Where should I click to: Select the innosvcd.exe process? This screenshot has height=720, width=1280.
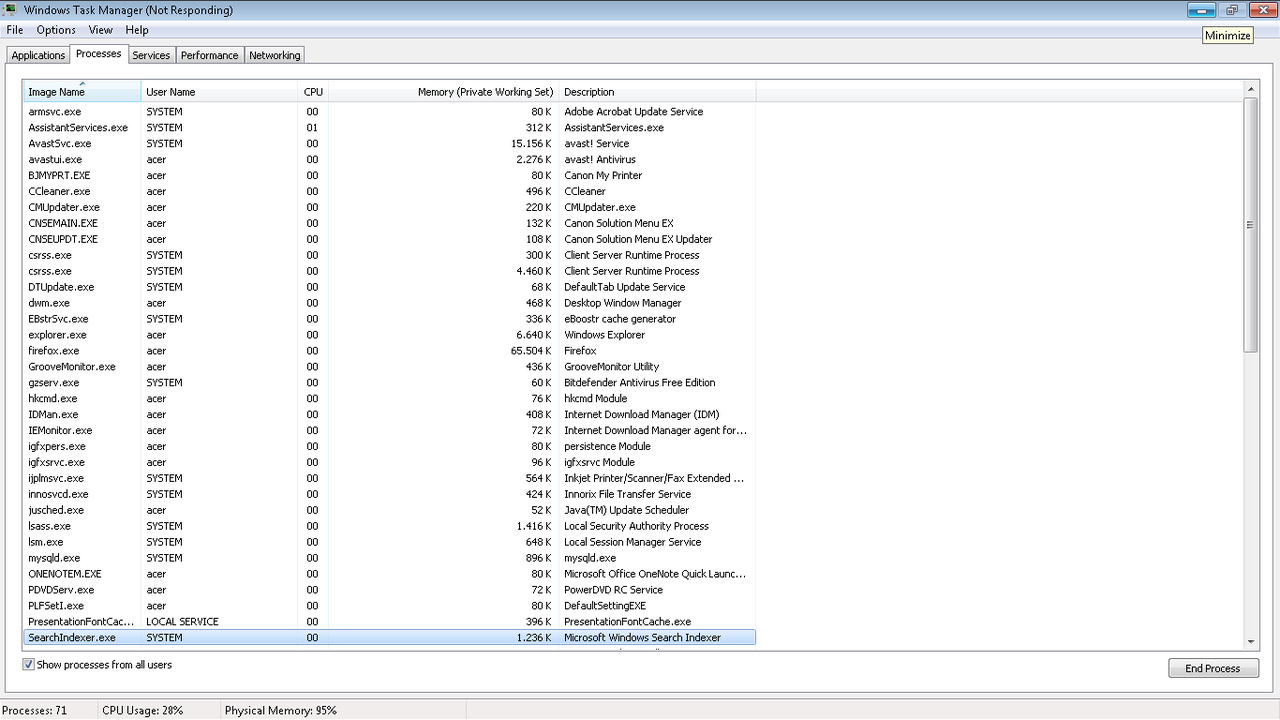coord(390,494)
